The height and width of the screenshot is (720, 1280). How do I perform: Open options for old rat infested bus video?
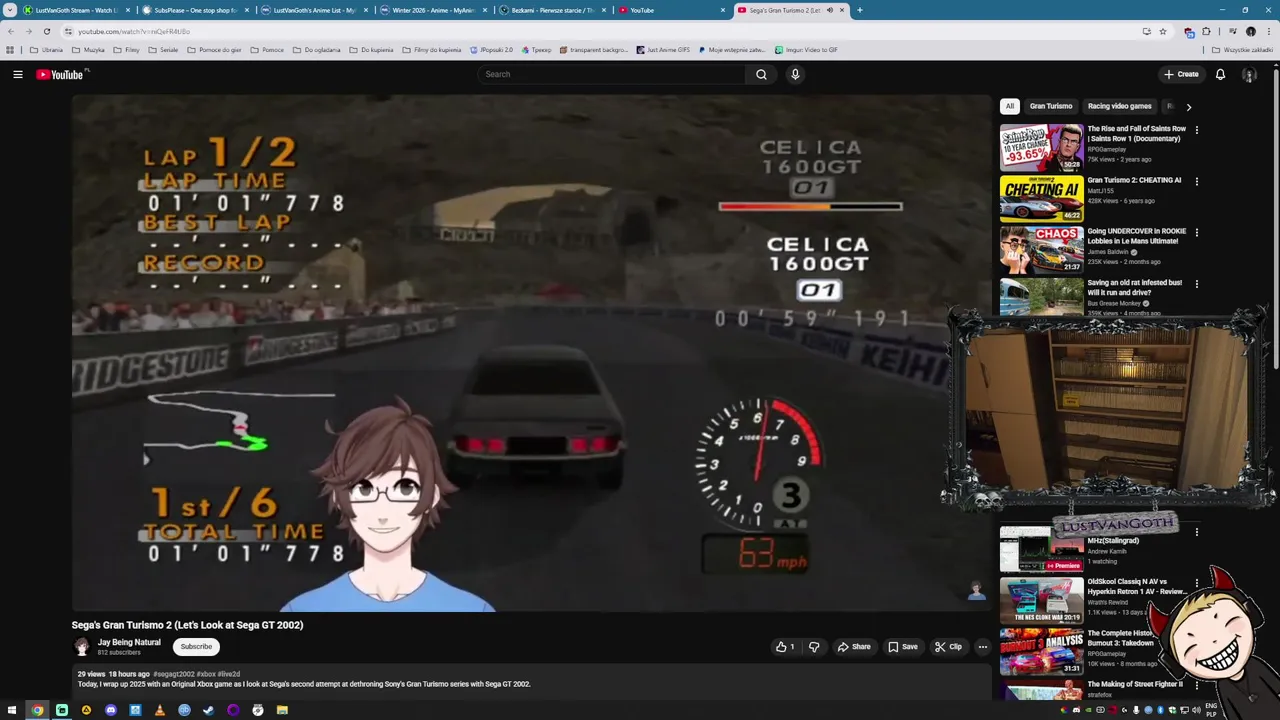[x=1196, y=283]
